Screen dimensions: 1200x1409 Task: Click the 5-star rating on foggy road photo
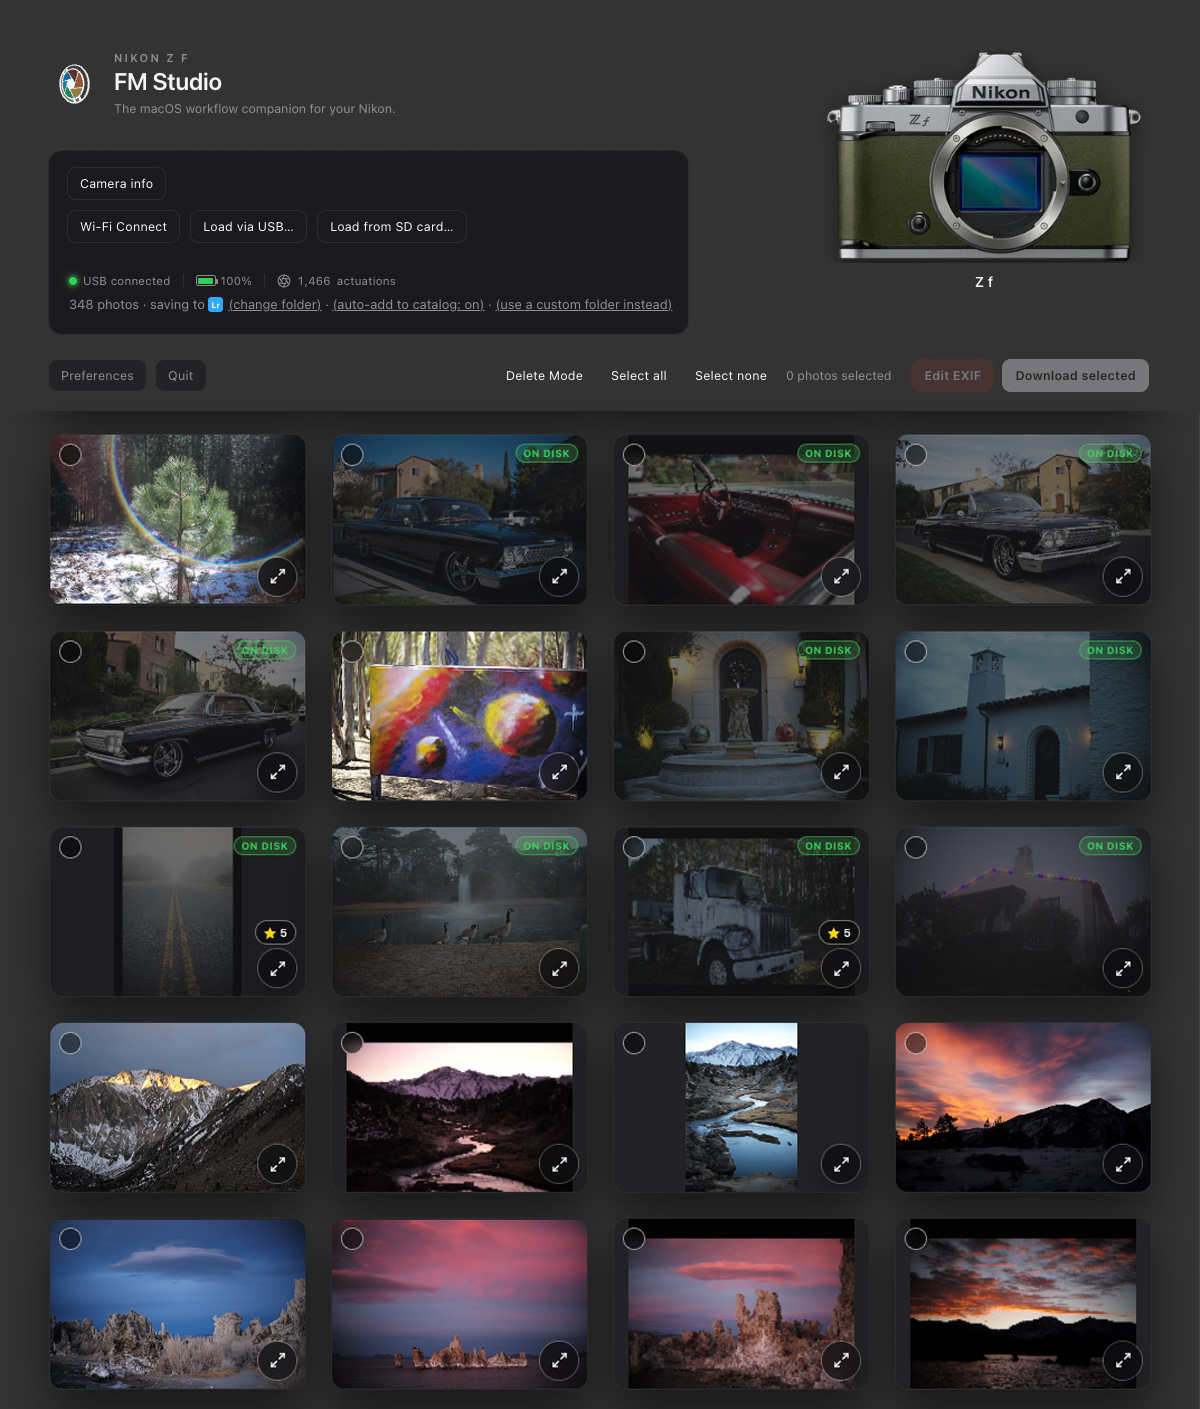tap(276, 933)
